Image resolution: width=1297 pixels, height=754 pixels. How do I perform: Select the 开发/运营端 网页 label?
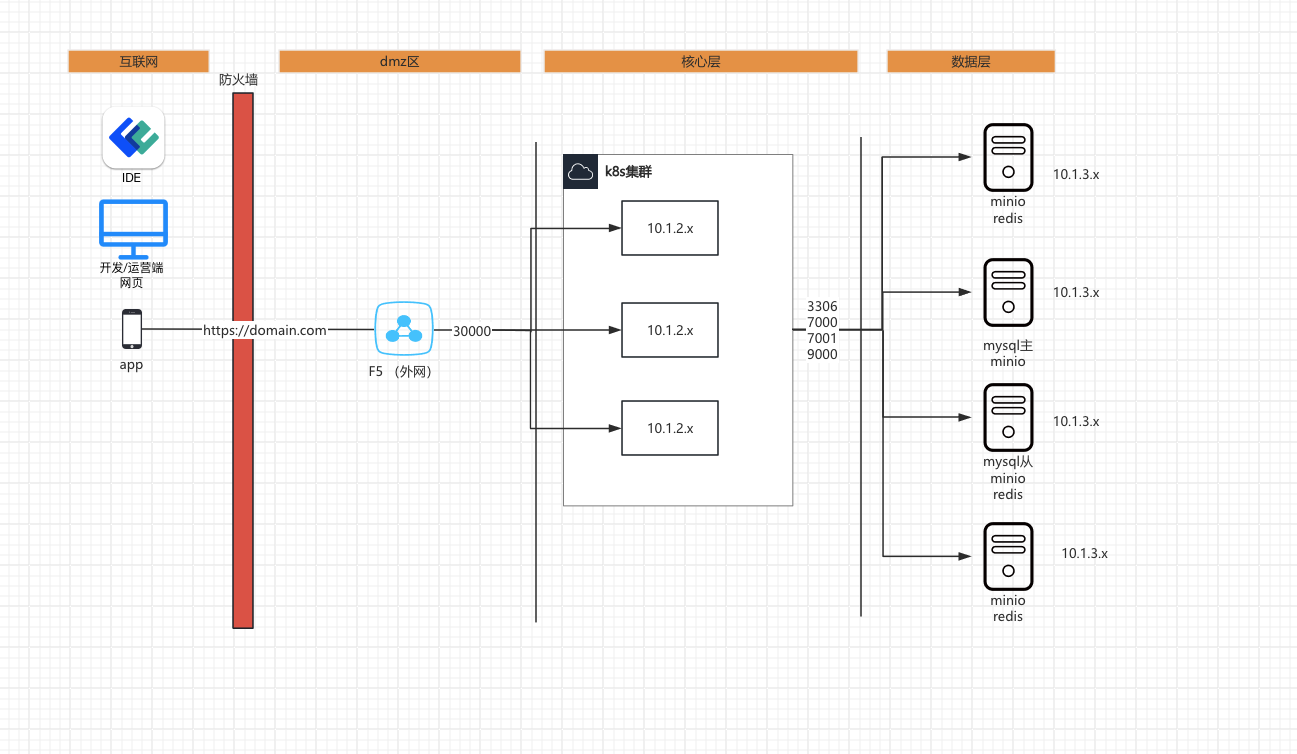coord(131,275)
